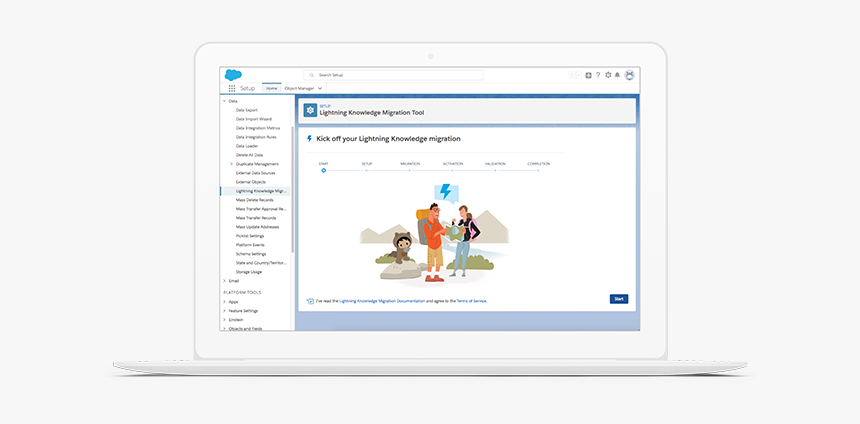Open Storage Usage
This screenshot has height=424, width=860.
(x=249, y=272)
